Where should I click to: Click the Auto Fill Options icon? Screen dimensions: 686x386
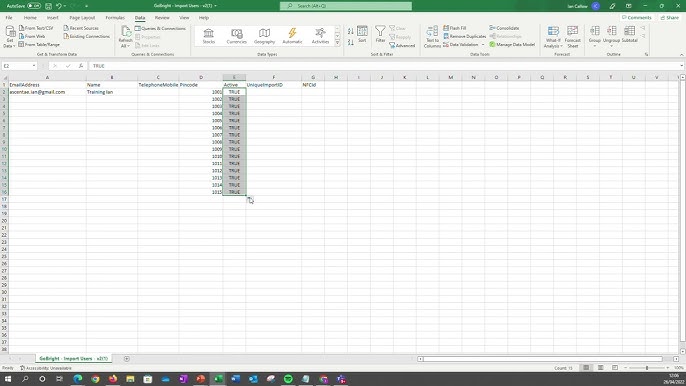click(x=250, y=200)
